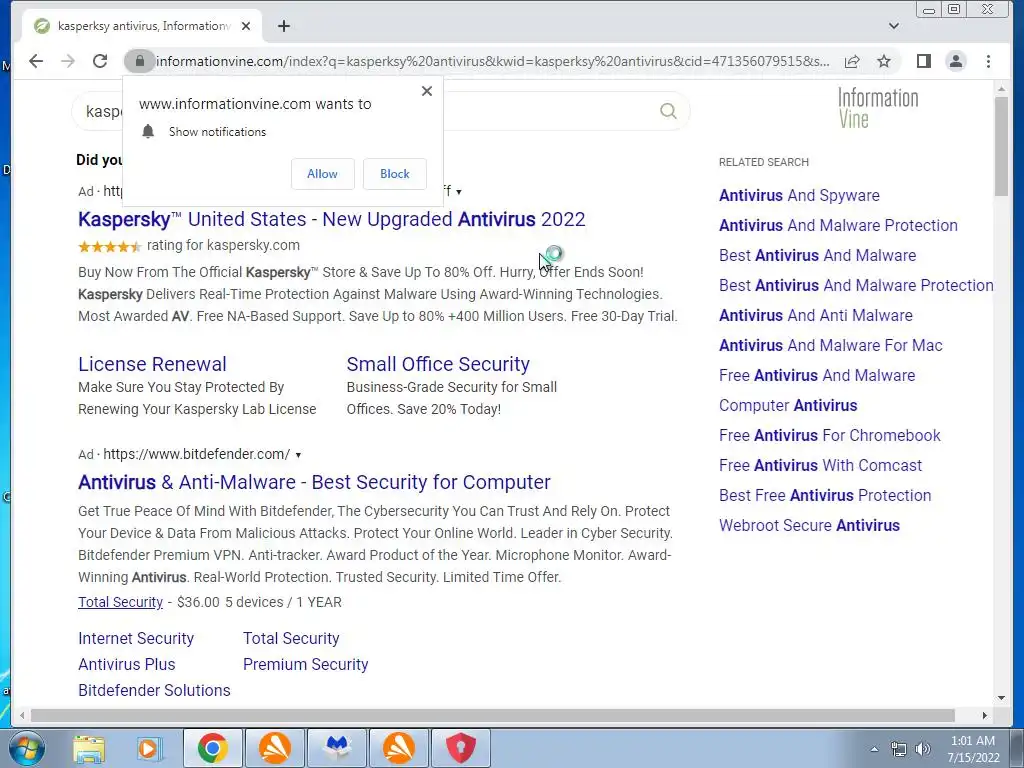1024x768 pixels.
Task: Open related search Free Antivirus And Malware
Action: click(817, 376)
